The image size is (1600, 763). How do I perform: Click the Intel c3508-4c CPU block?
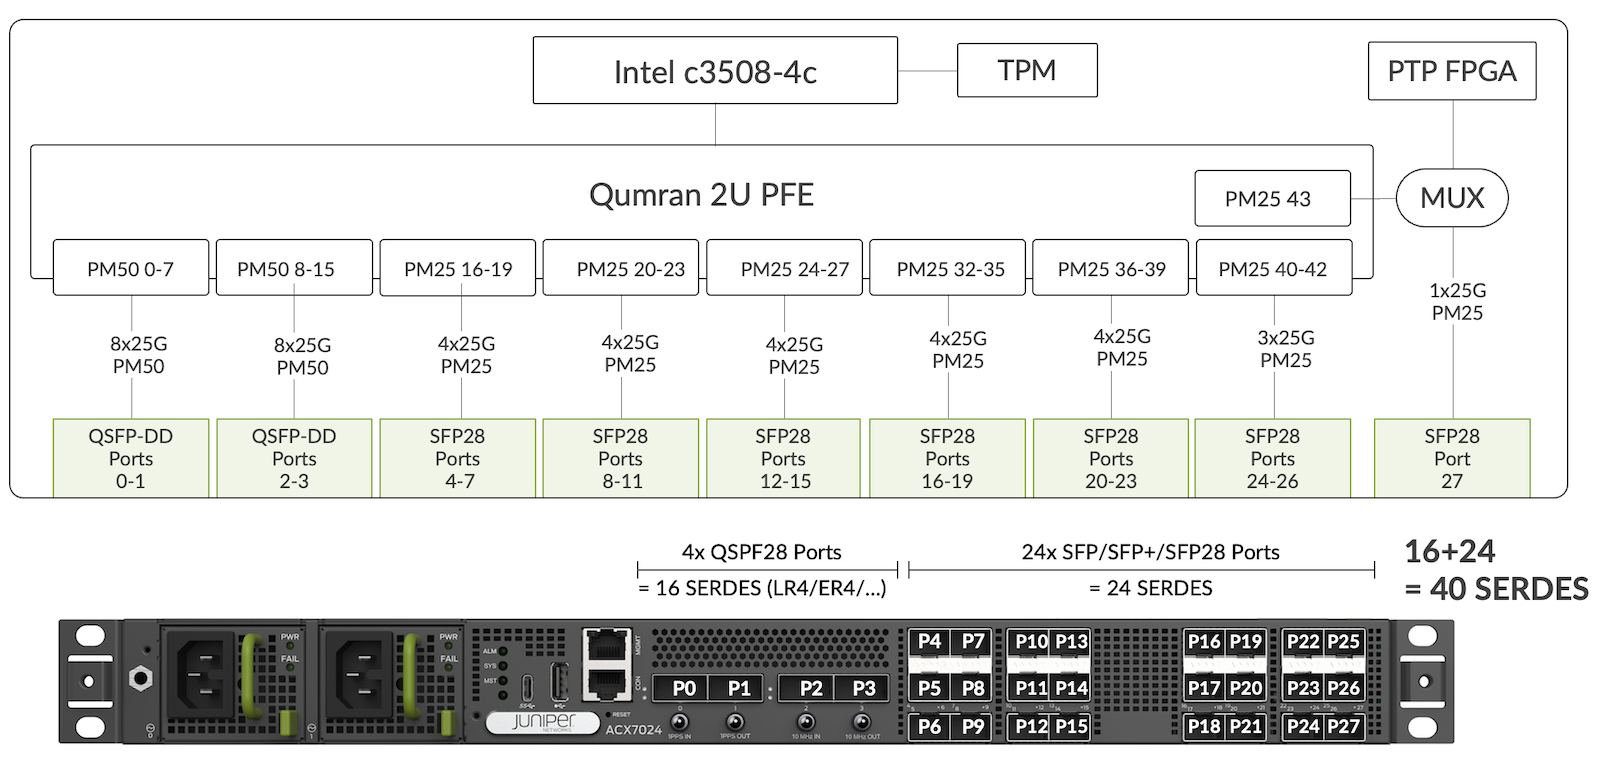pos(715,70)
